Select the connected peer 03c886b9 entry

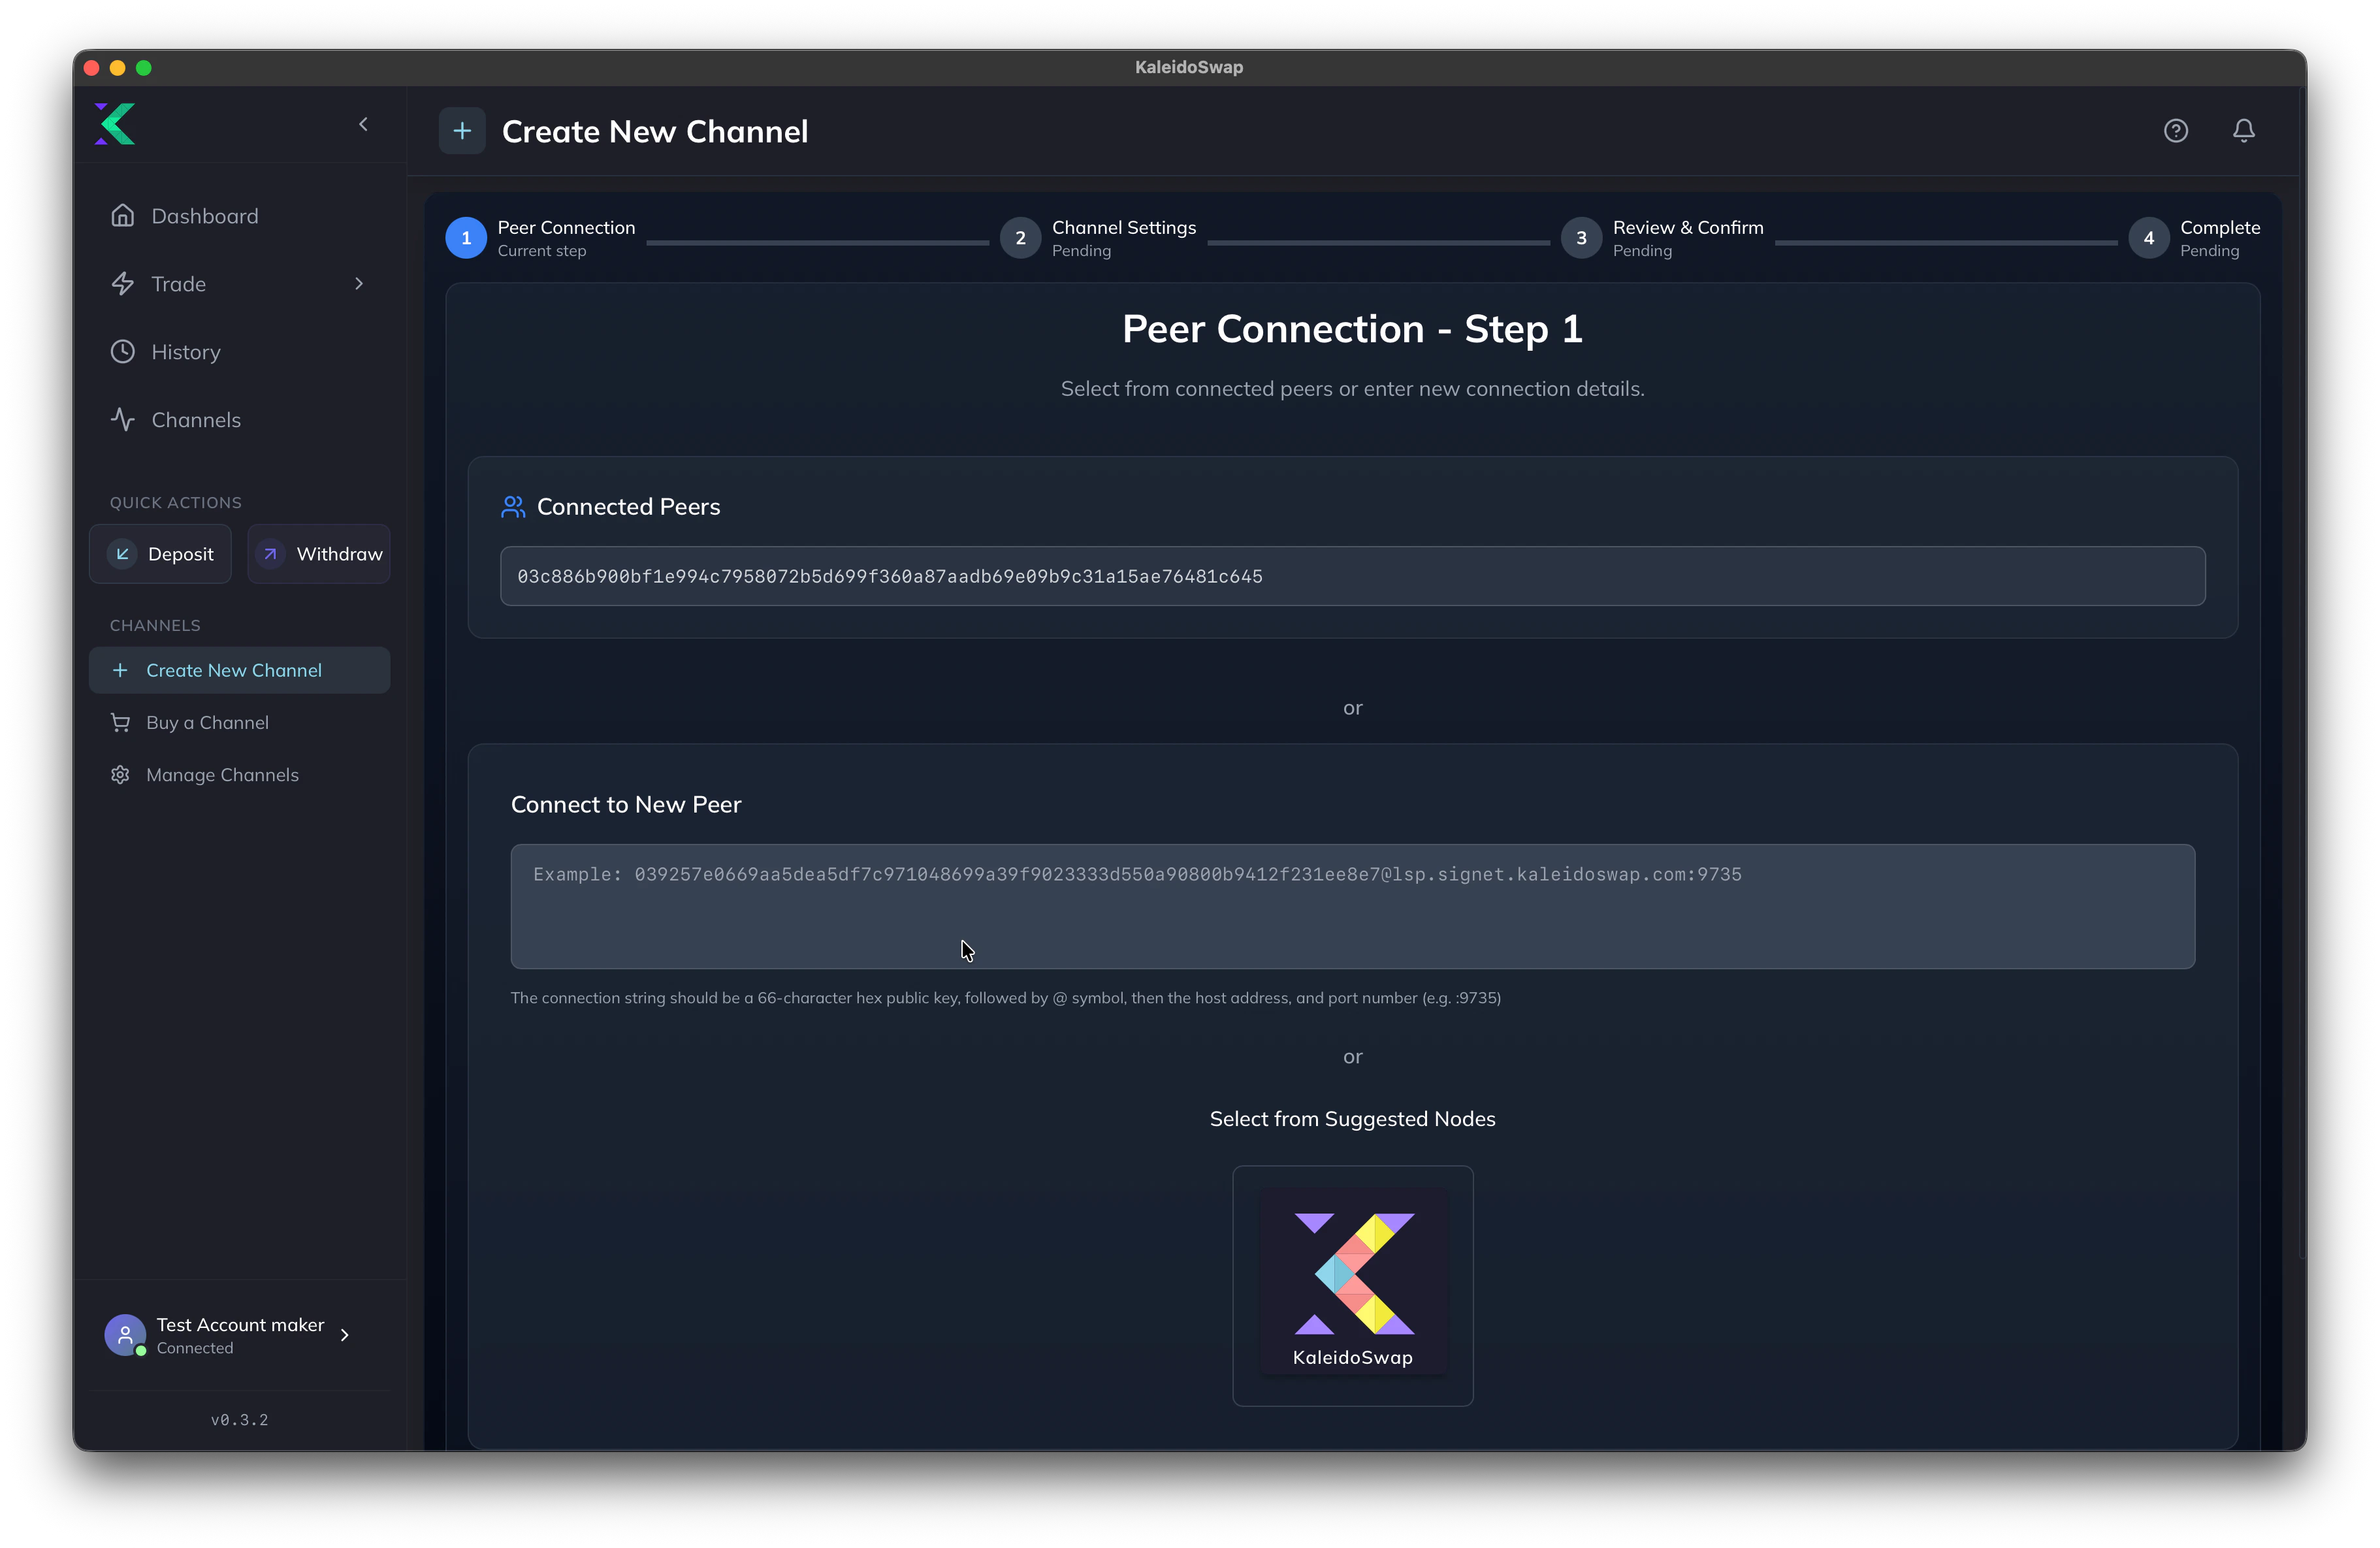pyautogui.click(x=1351, y=576)
